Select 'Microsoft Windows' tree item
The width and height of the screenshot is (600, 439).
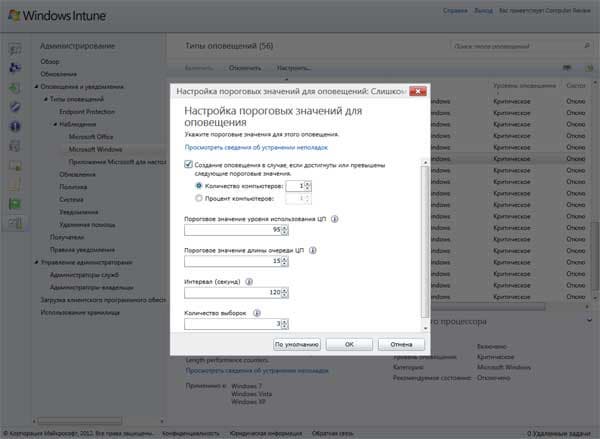[95, 149]
